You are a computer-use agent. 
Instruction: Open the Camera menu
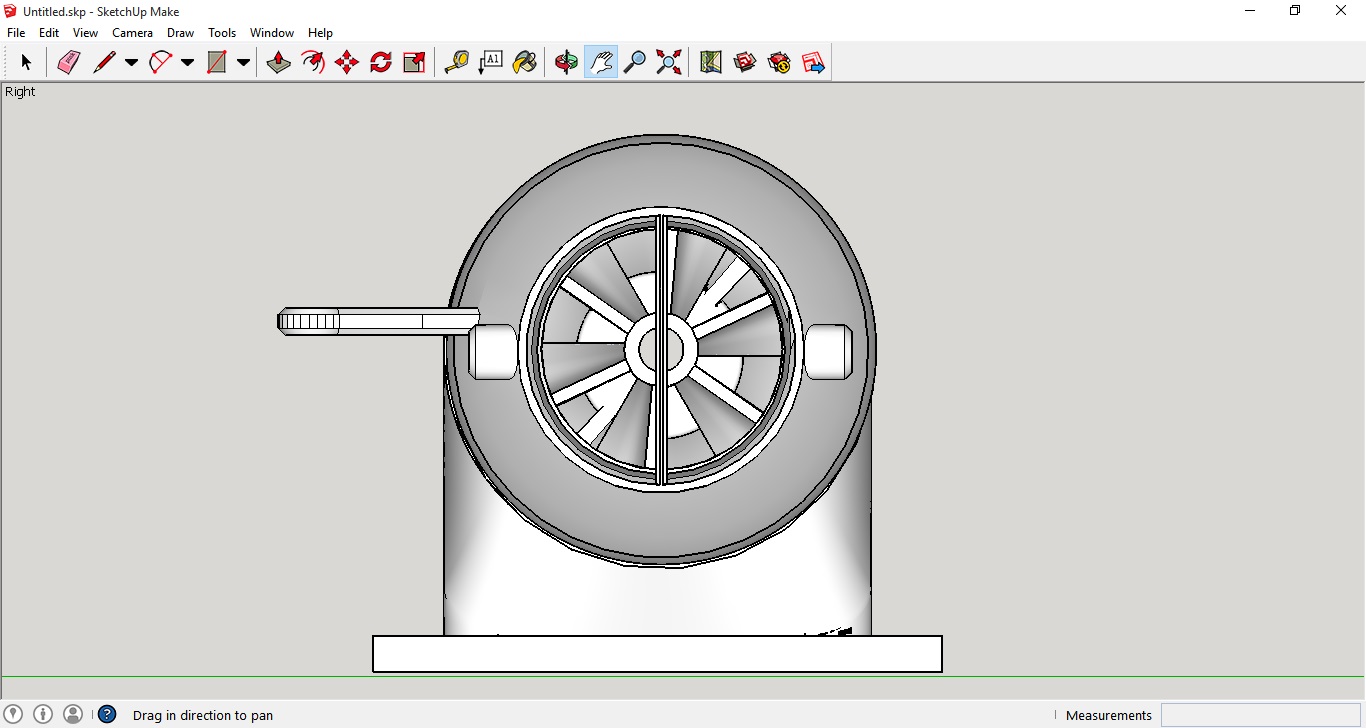pos(132,33)
